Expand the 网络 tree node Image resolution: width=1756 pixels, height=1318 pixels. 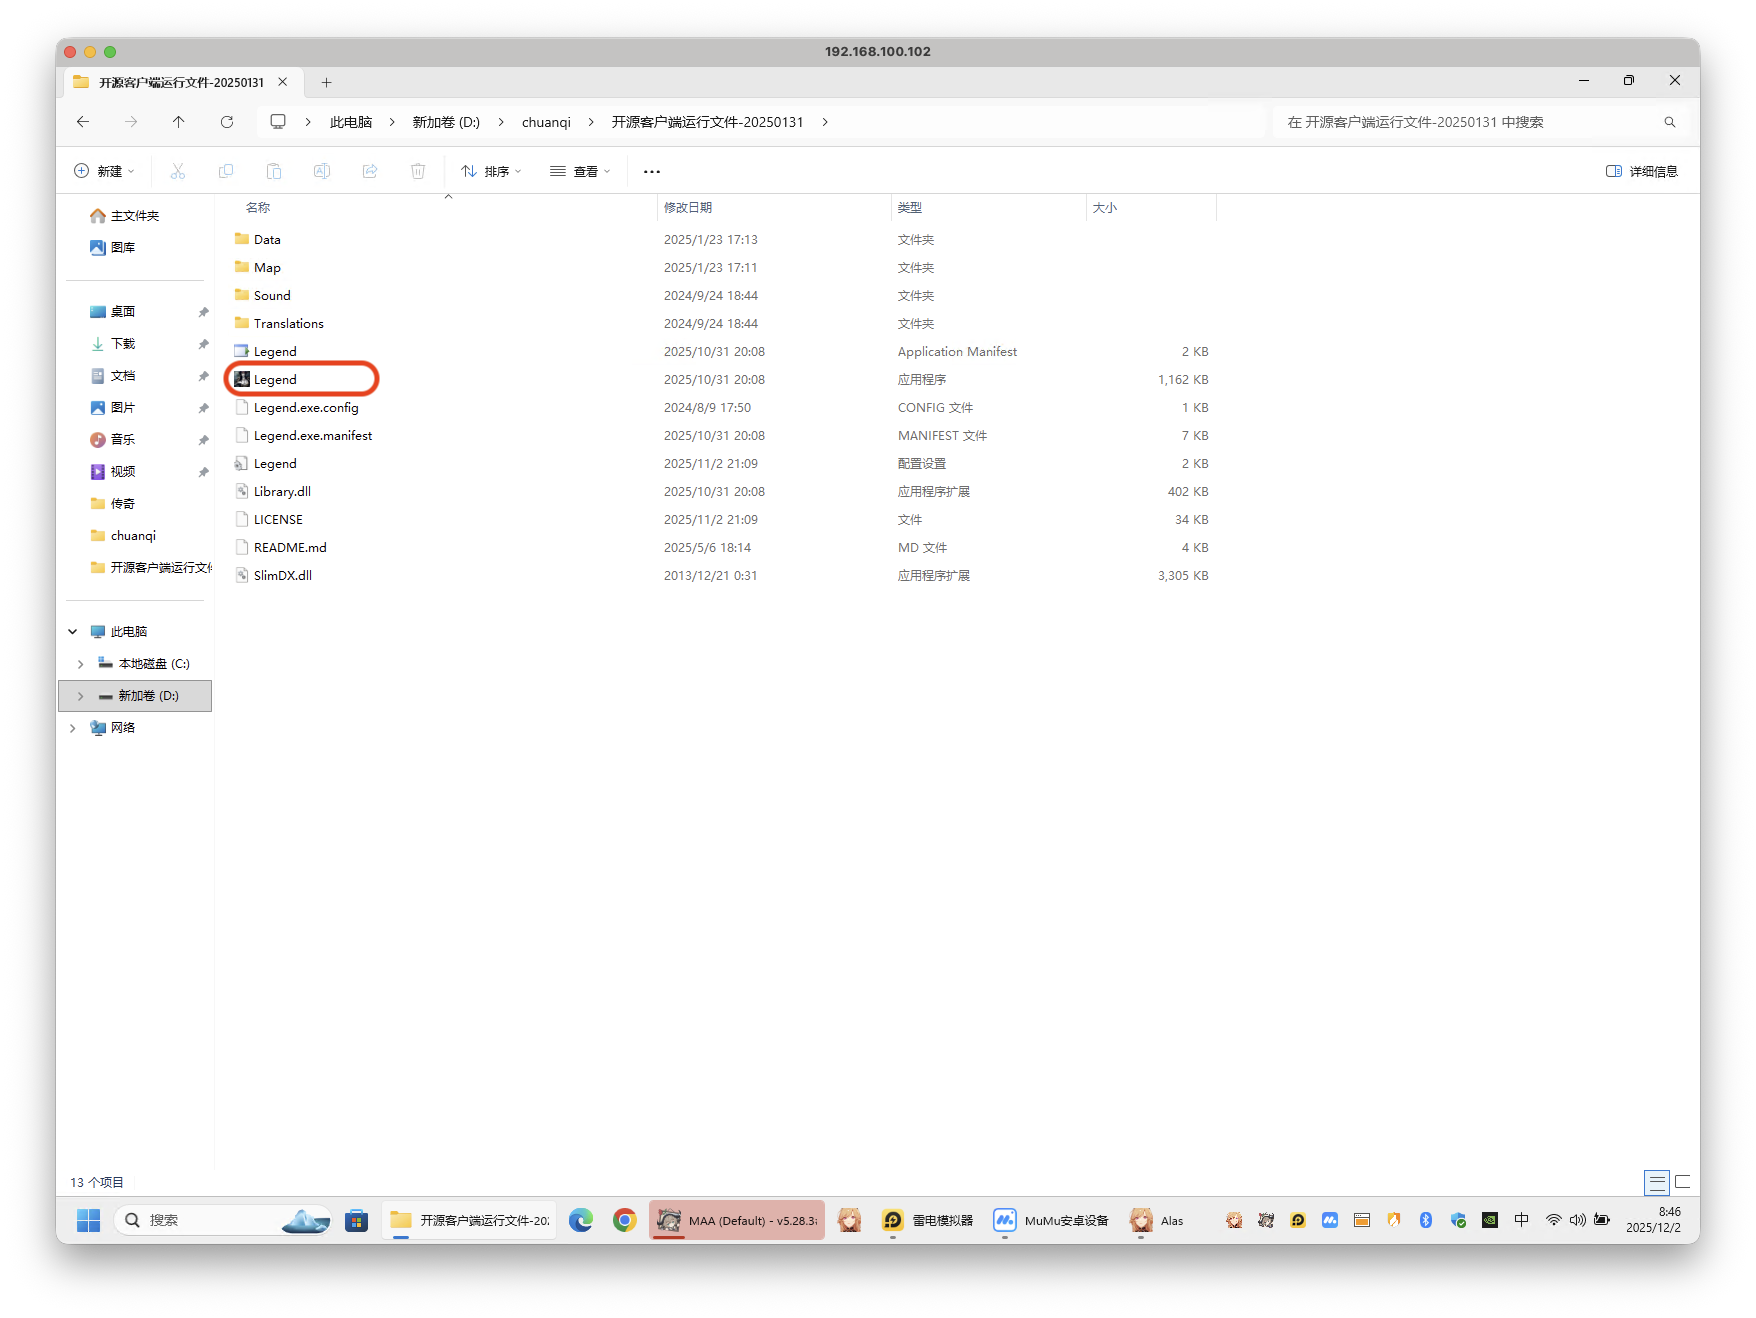(x=72, y=728)
